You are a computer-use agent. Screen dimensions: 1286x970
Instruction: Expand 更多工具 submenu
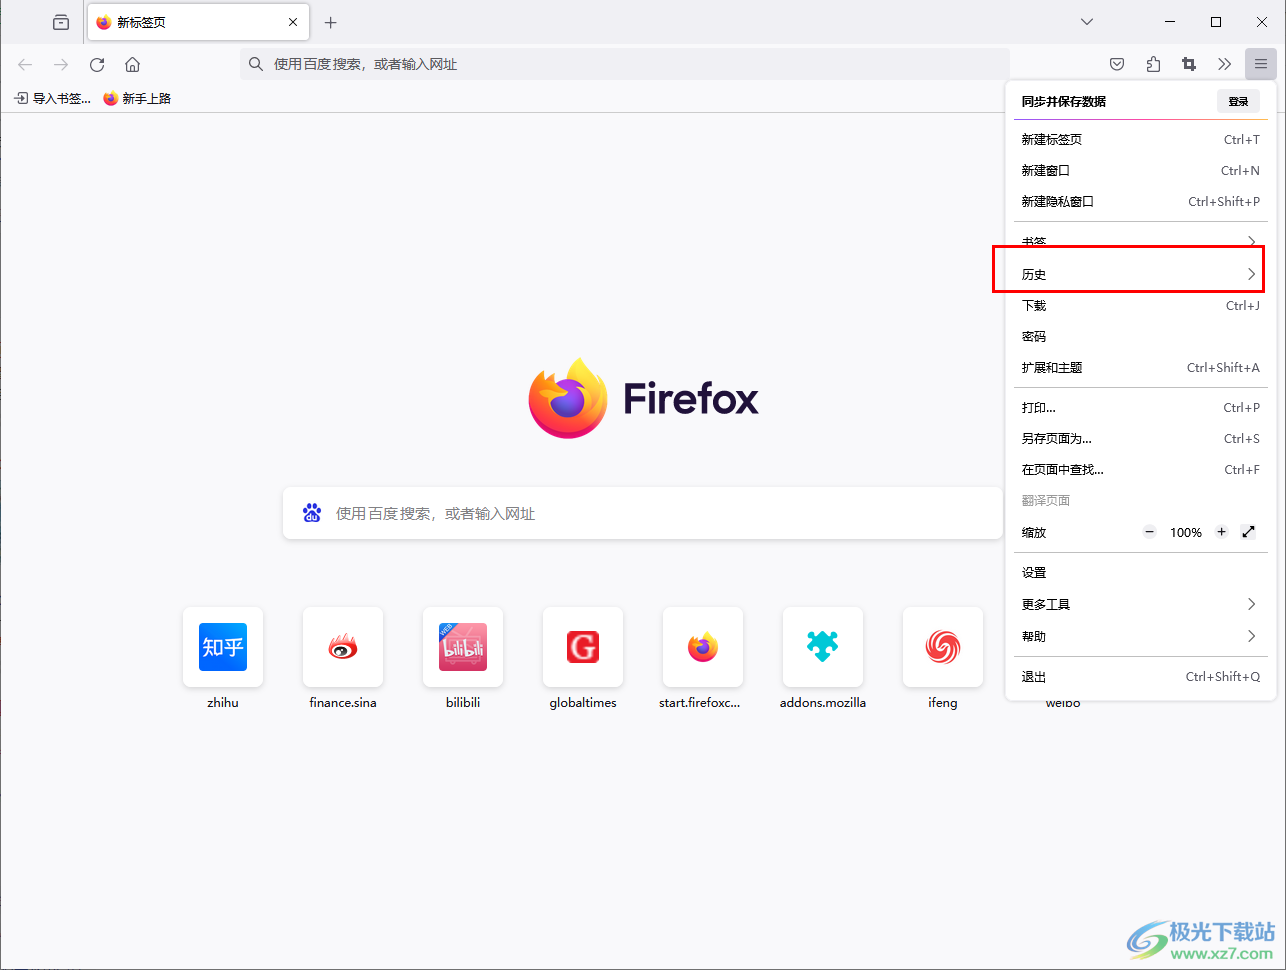tap(1140, 604)
